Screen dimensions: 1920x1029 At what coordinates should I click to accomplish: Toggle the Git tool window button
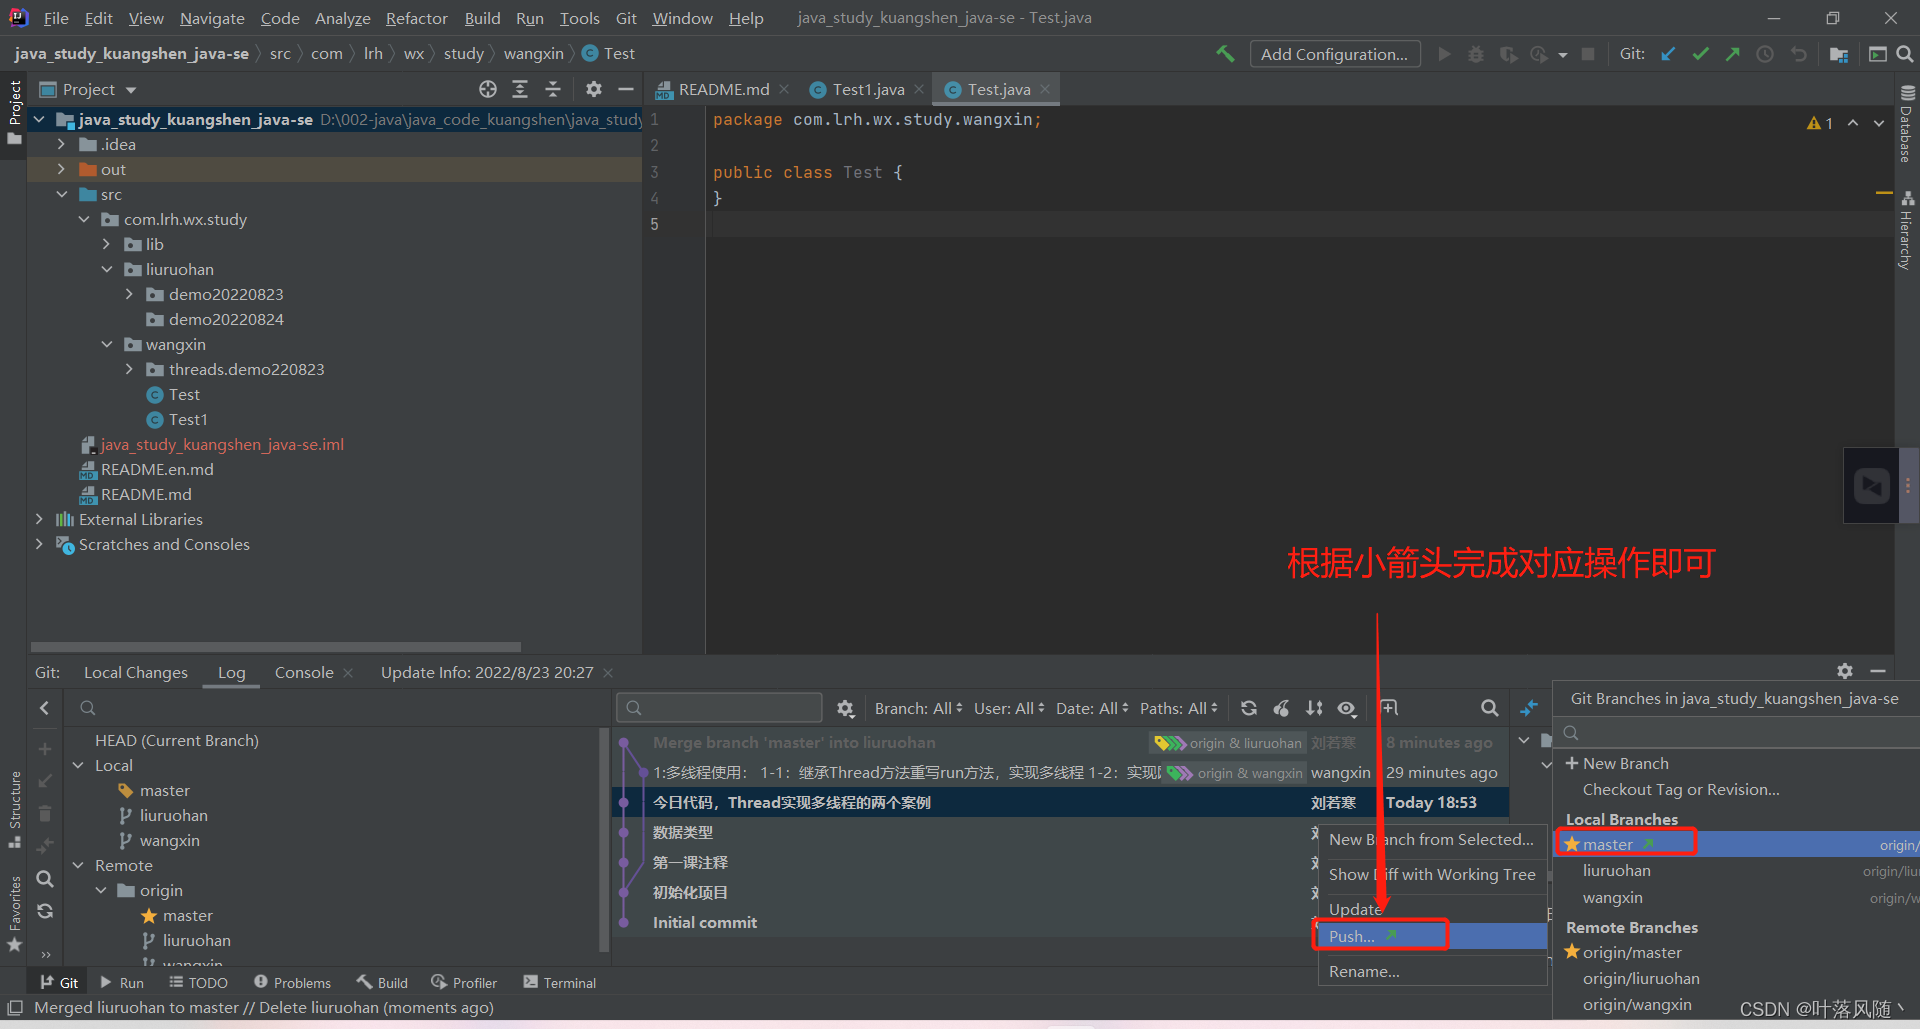tap(59, 983)
